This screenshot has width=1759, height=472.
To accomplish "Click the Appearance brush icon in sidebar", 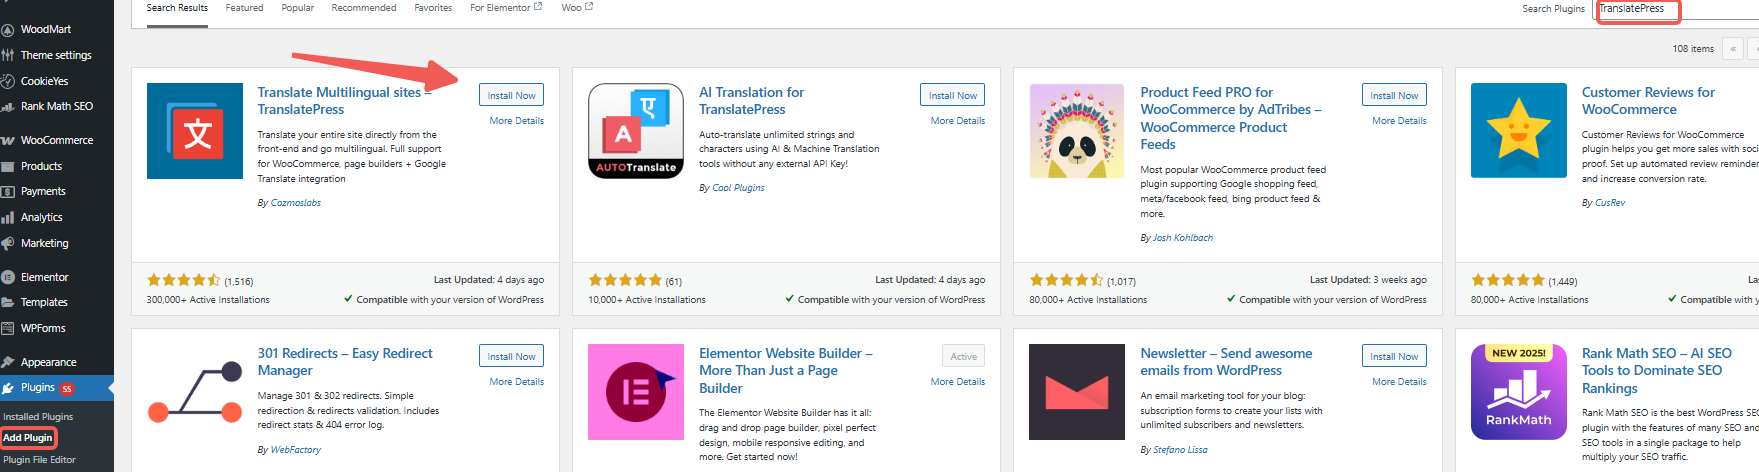I will [x=8, y=363].
